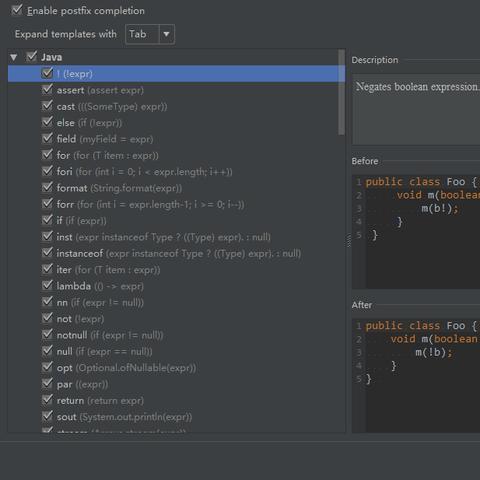This screenshot has height=480, width=480.
Task: Uncheck the Java group checkbox
Action: pyautogui.click(x=32, y=57)
